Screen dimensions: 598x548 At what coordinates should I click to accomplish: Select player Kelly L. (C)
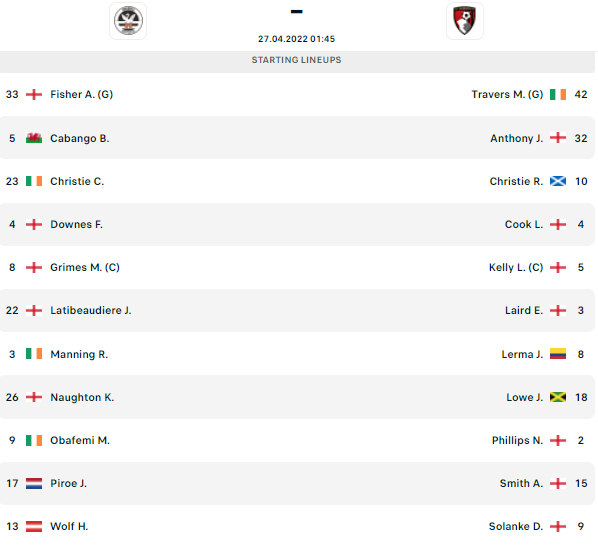coord(516,267)
